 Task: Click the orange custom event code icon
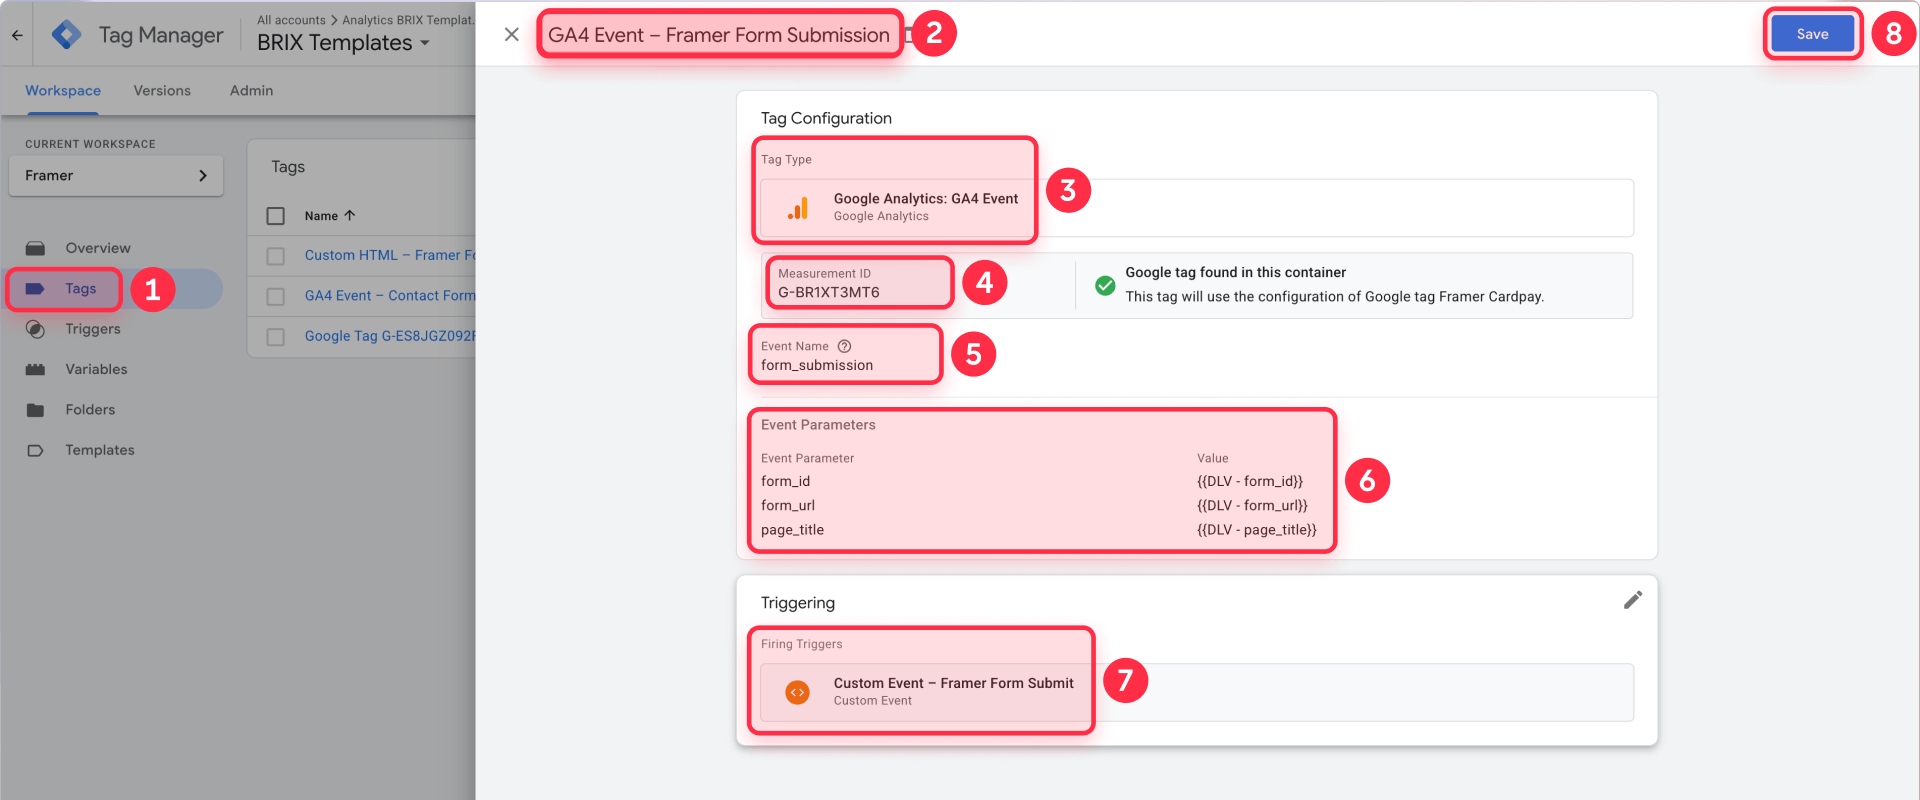pos(797,692)
